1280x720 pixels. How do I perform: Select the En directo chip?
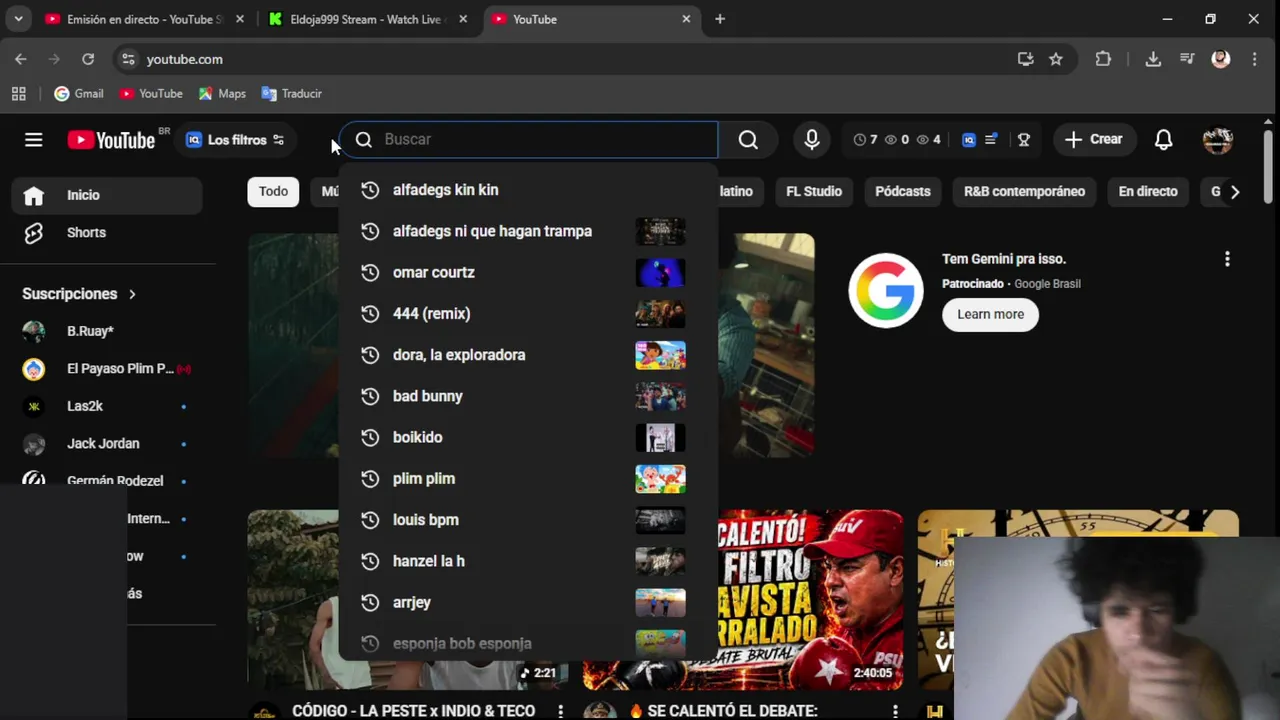(1148, 192)
